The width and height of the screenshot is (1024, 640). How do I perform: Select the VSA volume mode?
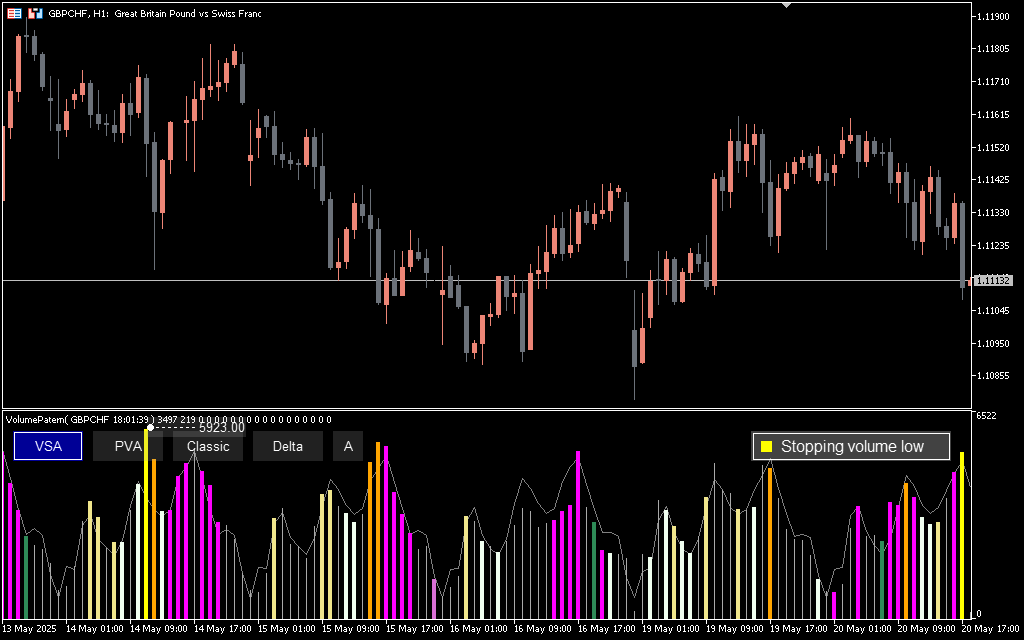tap(48, 446)
